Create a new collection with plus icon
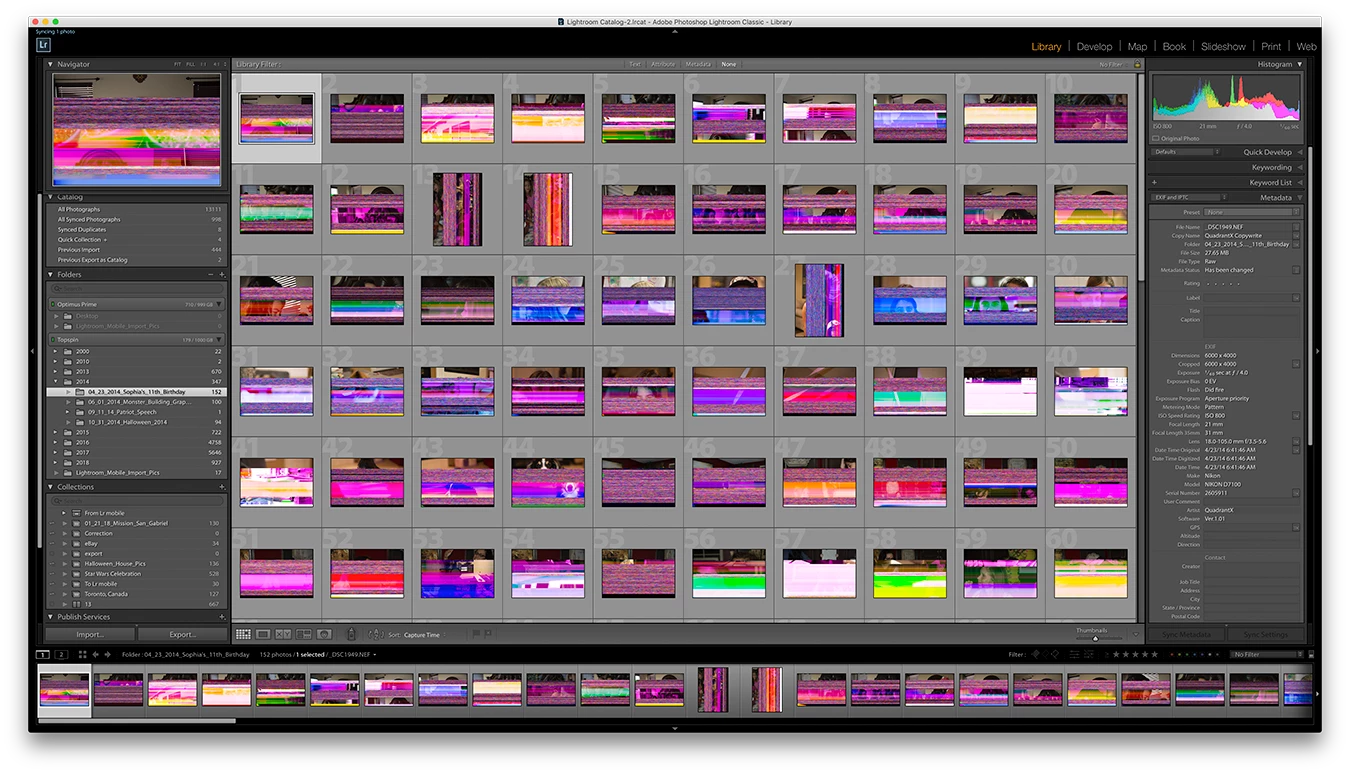The width and height of the screenshot is (1350, 773). pos(222,487)
